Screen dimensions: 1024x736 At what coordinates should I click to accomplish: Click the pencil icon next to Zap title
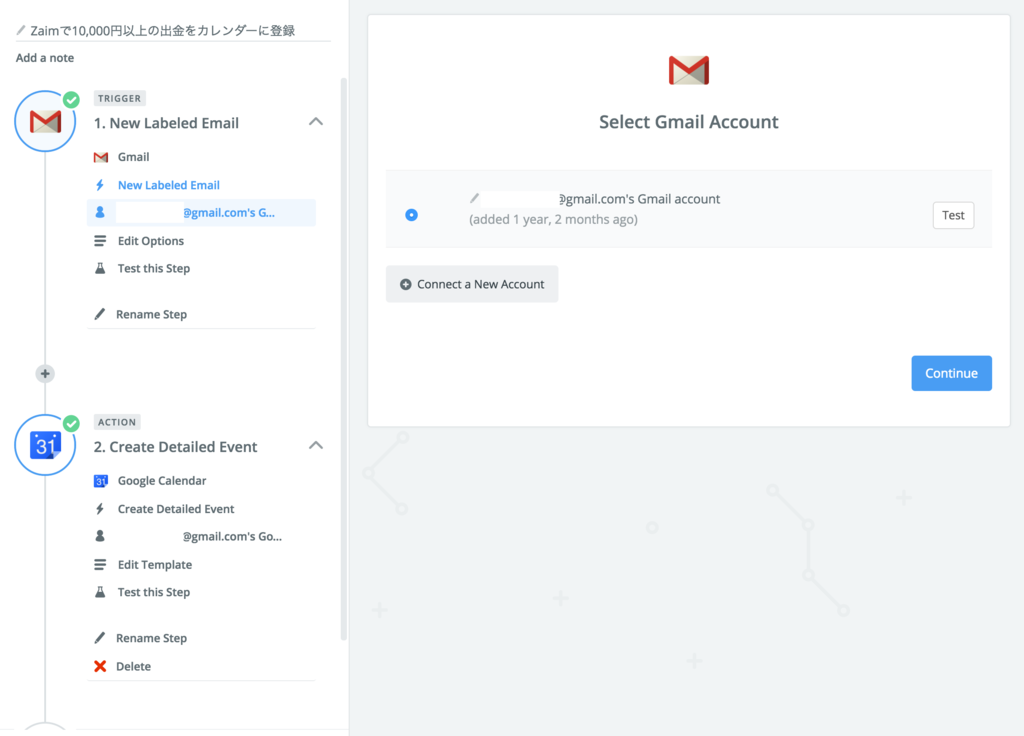point(21,30)
